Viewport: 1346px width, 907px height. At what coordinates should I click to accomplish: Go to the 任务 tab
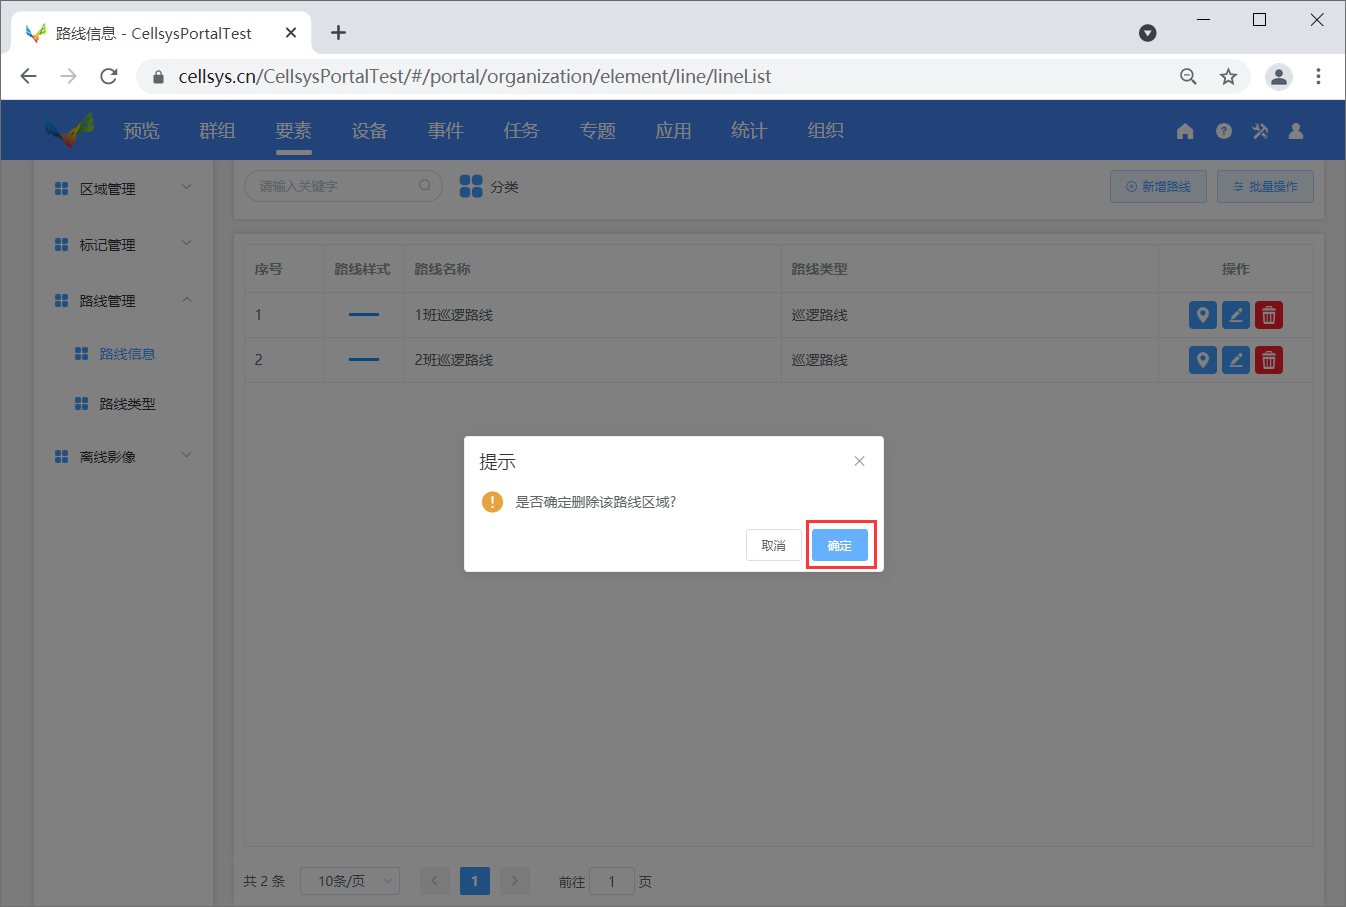(x=521, y=130)
